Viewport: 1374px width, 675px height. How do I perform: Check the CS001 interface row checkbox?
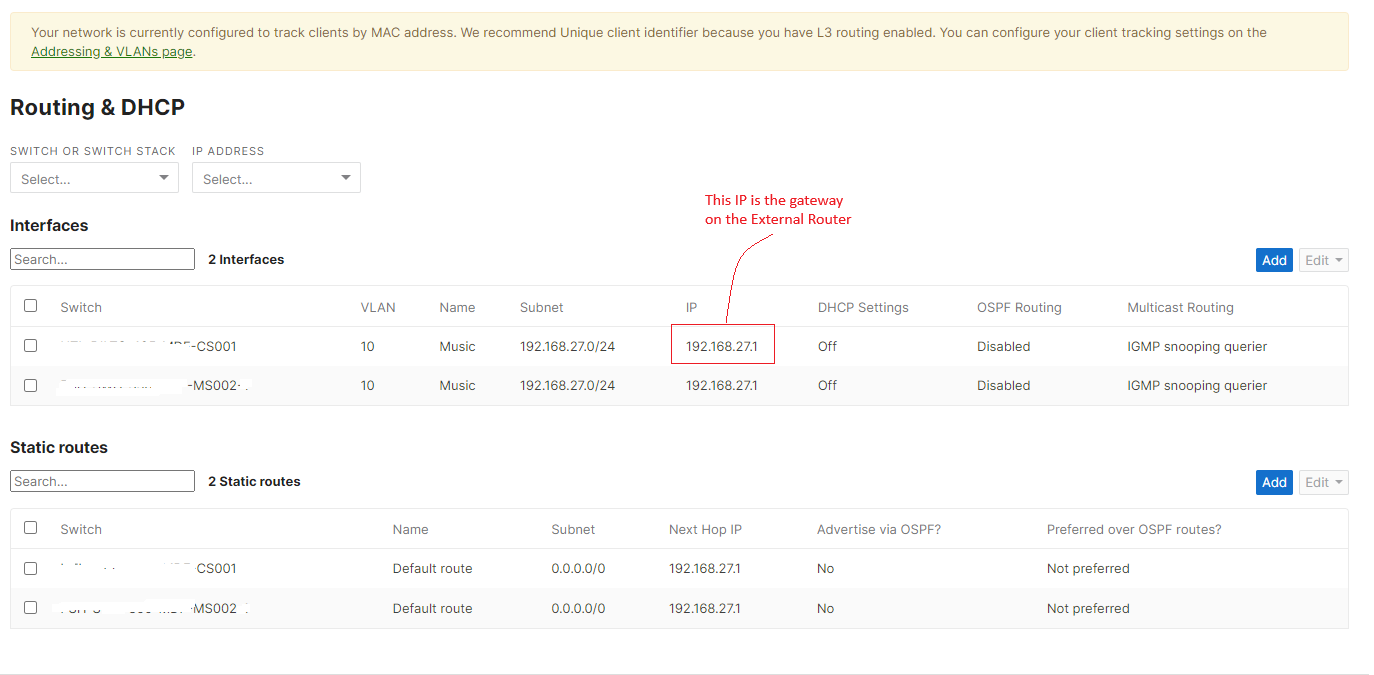click(x=30, y=345)
